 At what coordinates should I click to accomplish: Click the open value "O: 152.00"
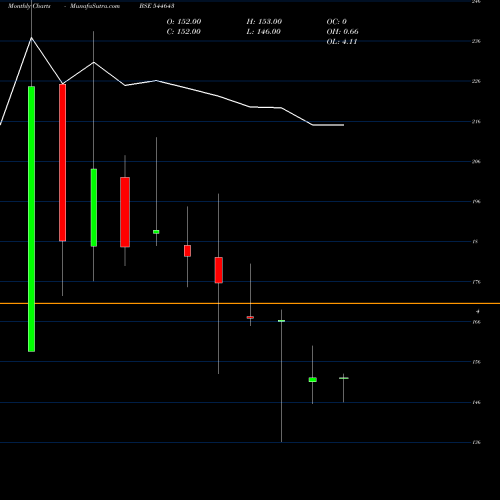(184, 22)
